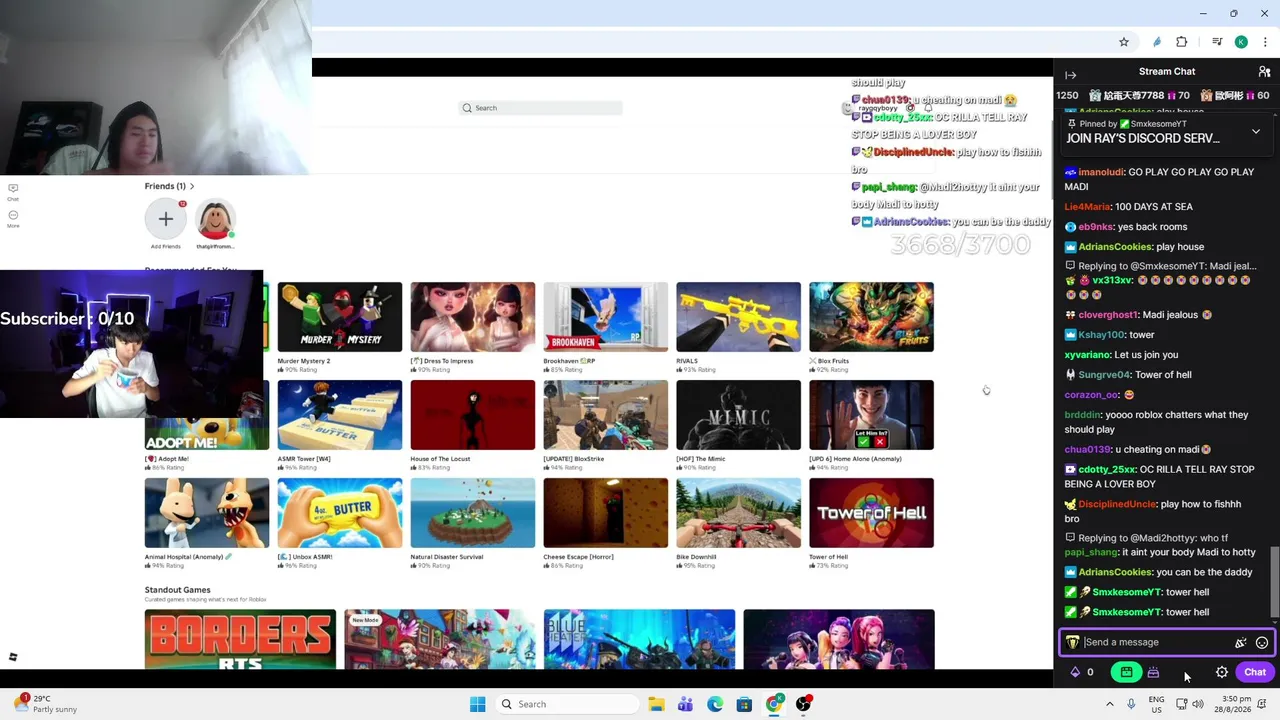
Task: Open Microsoft Store from taskbar
Action: point(744,705)
